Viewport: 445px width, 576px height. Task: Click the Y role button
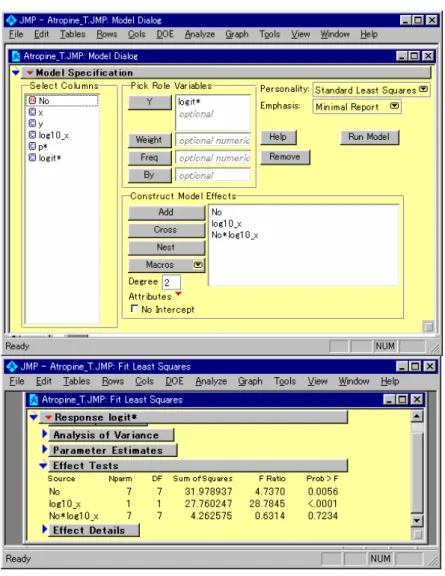click(150, 102)
